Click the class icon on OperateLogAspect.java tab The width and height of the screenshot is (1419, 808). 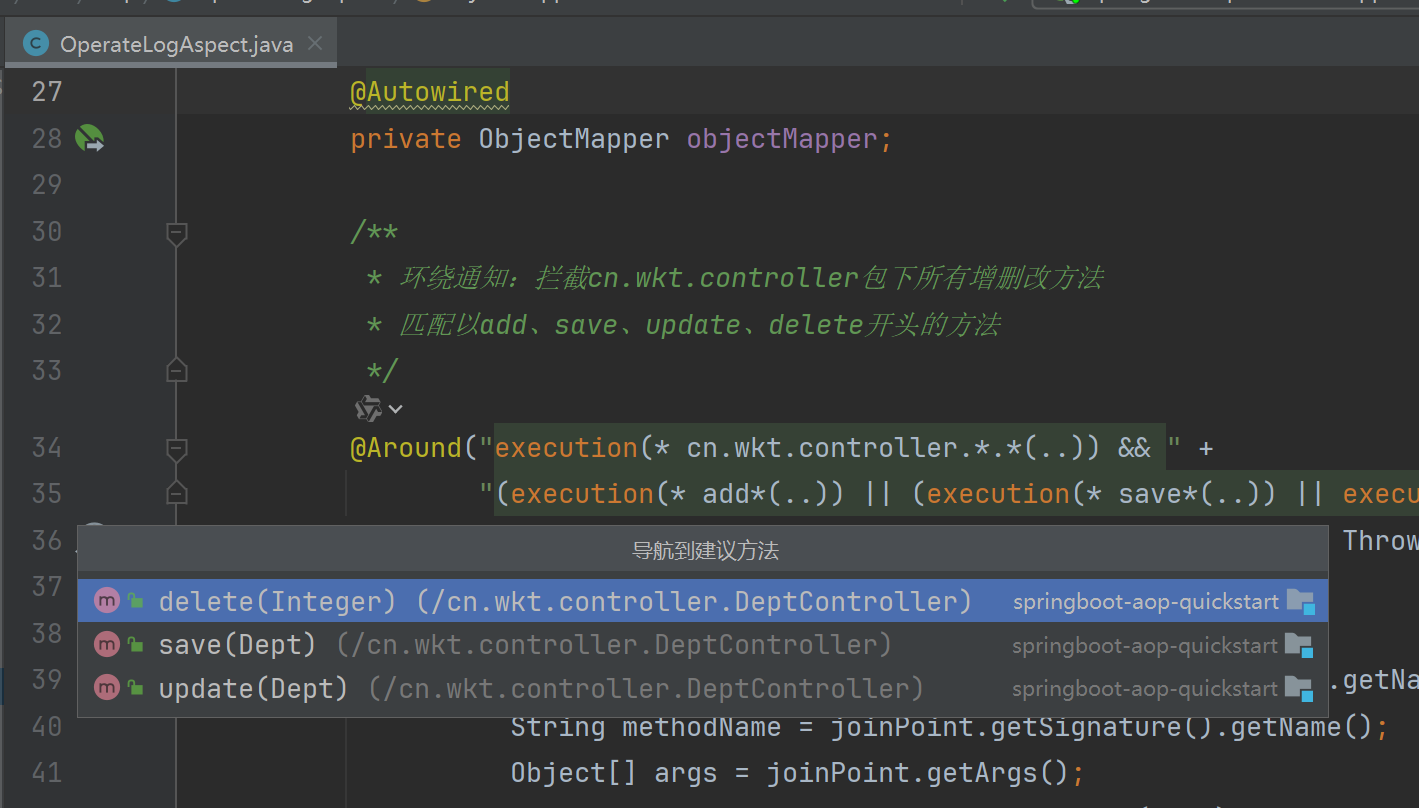pos(36,44)
